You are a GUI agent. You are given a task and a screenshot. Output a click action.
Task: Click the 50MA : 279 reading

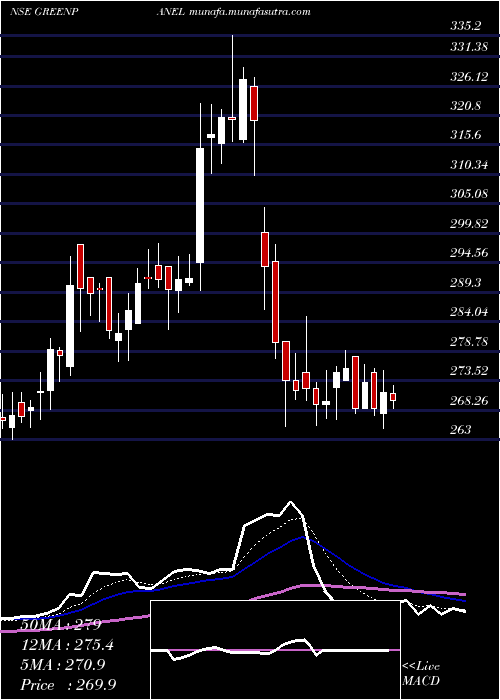62,625
